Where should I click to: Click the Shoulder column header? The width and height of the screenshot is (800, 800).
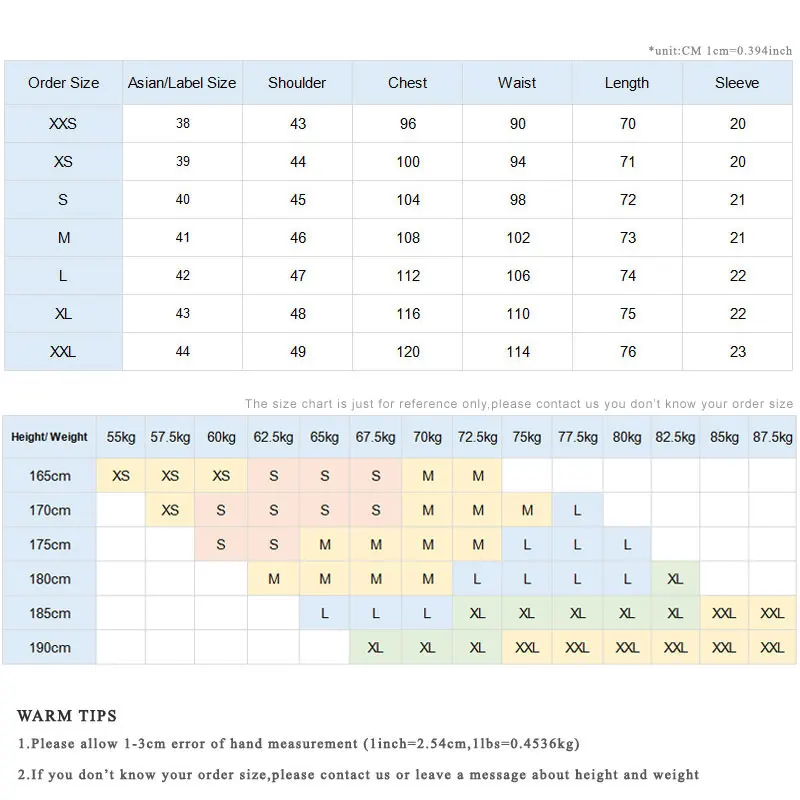point(297,83)
